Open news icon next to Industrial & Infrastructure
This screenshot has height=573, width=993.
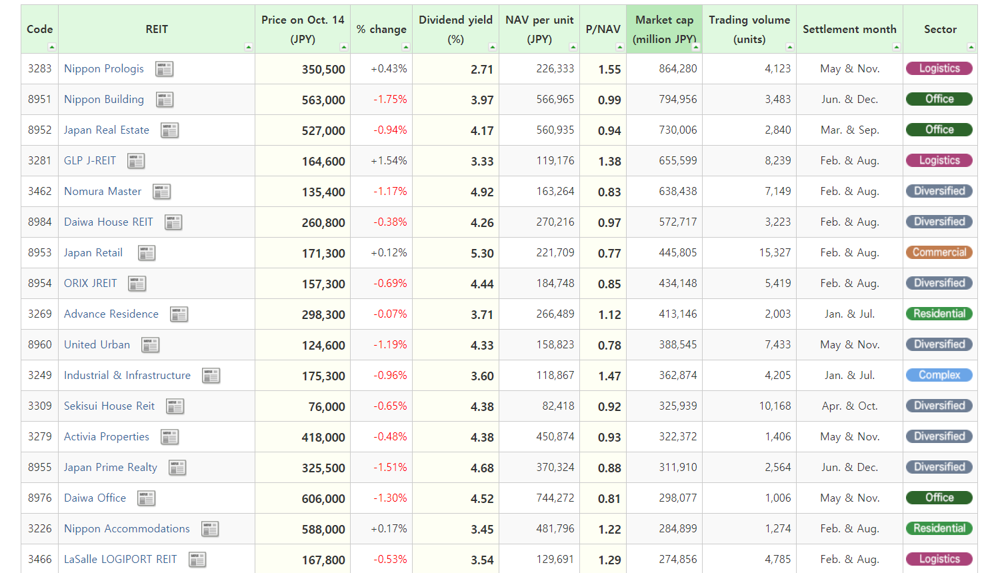click(x=211, y=375)
